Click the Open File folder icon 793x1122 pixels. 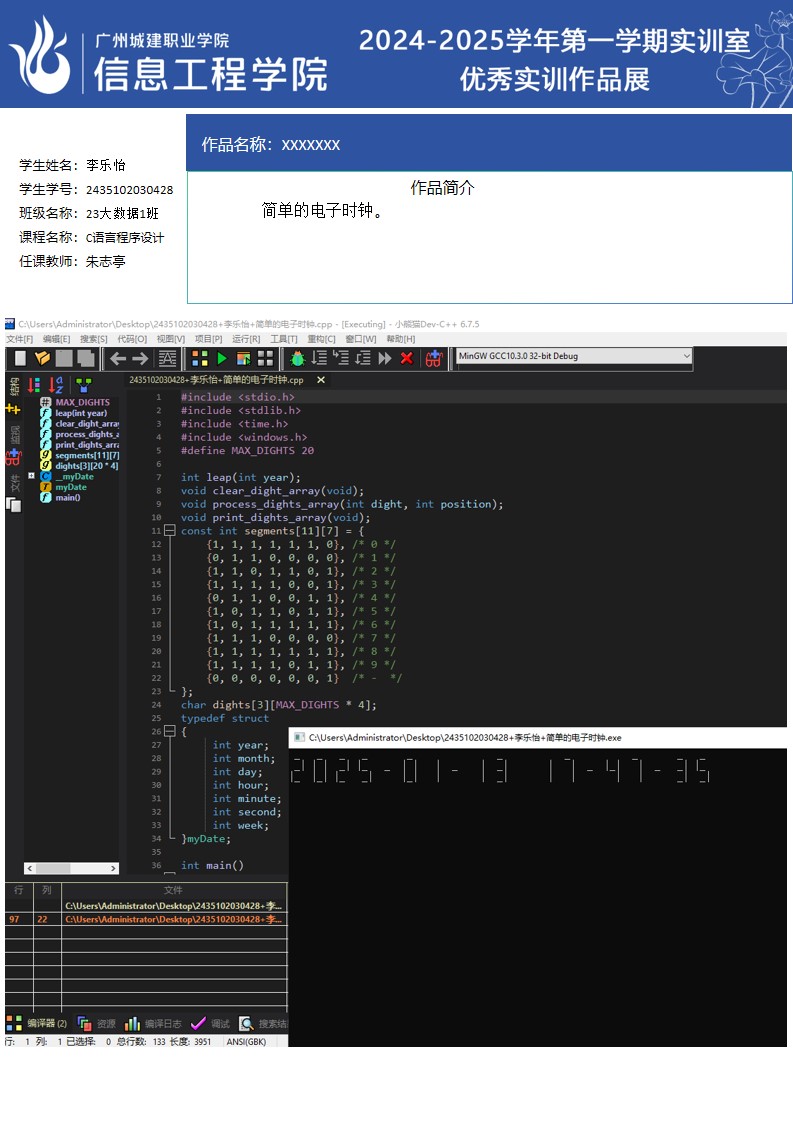[42, 358]
